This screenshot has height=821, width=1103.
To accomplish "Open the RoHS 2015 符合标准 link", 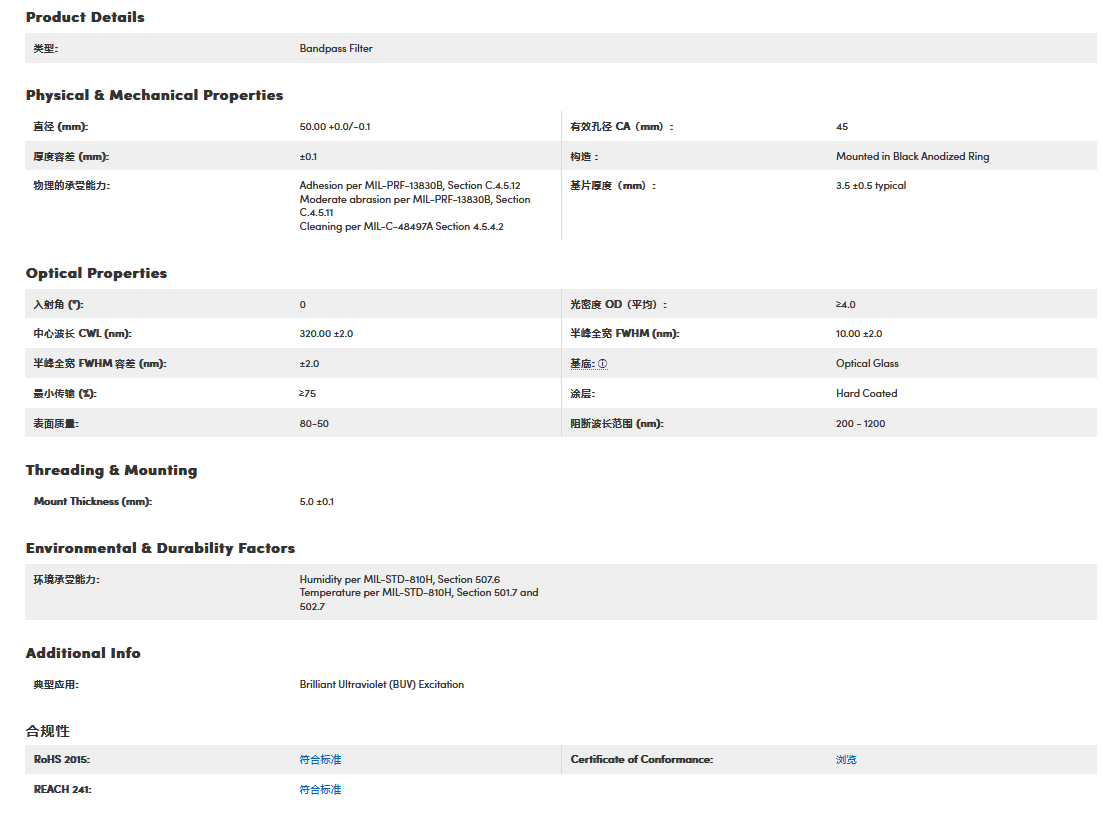I will (320, 760).
